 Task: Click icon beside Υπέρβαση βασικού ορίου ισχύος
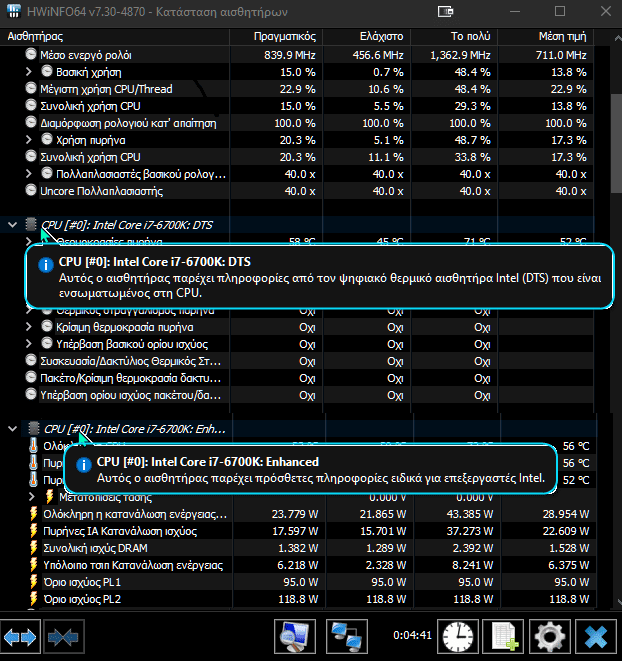tap(47, 343)
